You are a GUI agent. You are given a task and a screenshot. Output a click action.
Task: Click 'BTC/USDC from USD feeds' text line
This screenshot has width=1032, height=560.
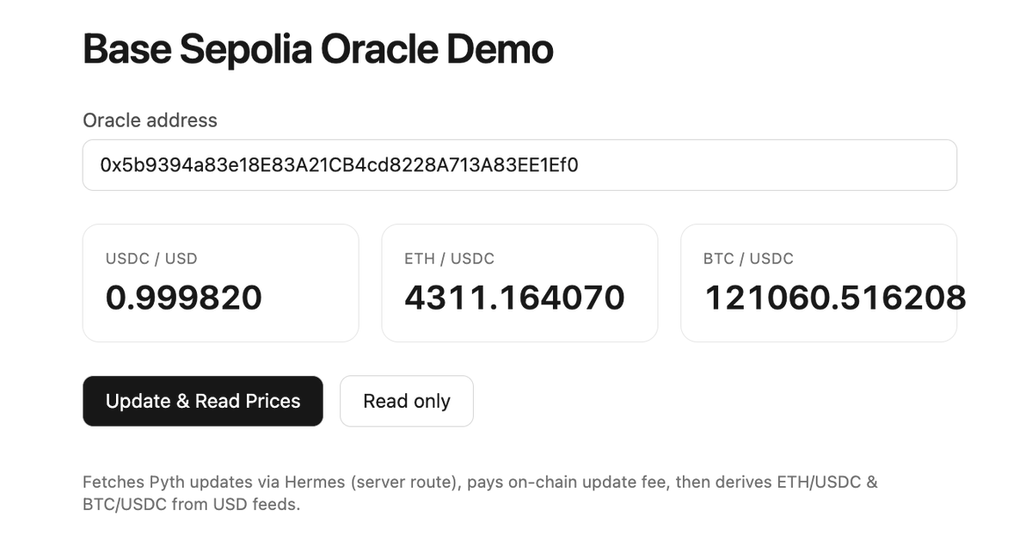click(x=191, y=504)
